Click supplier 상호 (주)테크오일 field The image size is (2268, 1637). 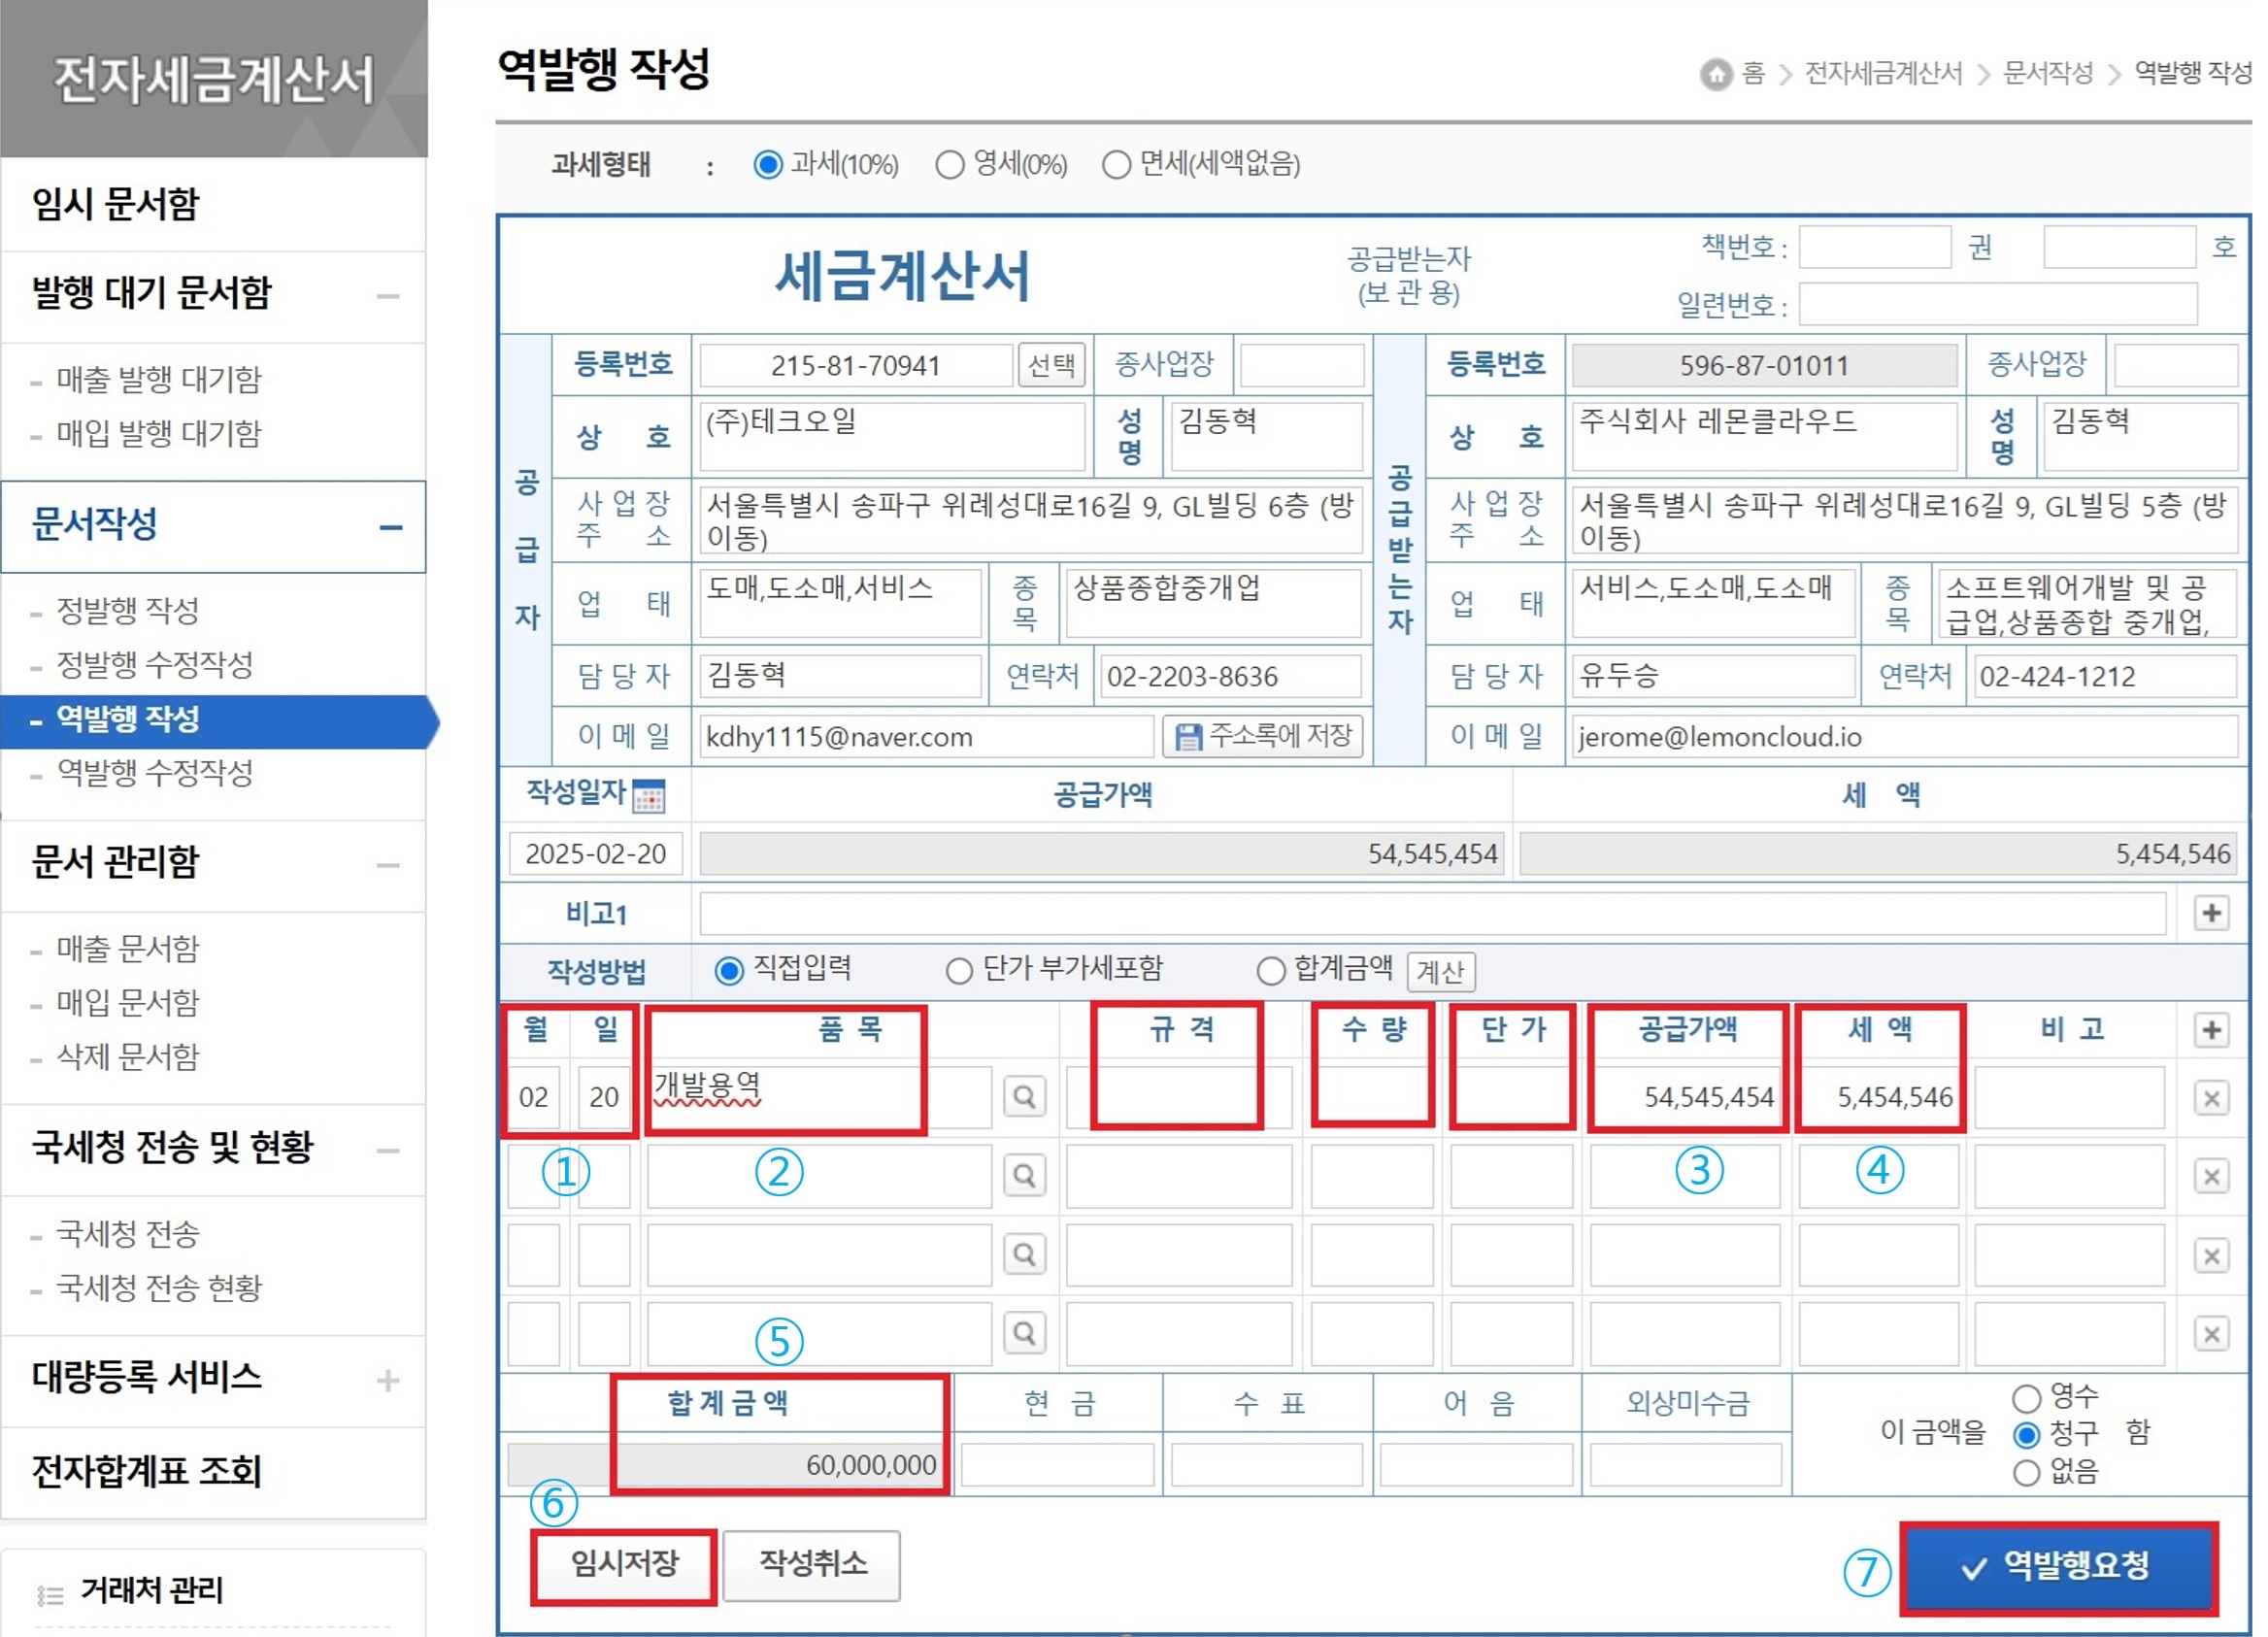pyautogui.click(x=892, y=436)
